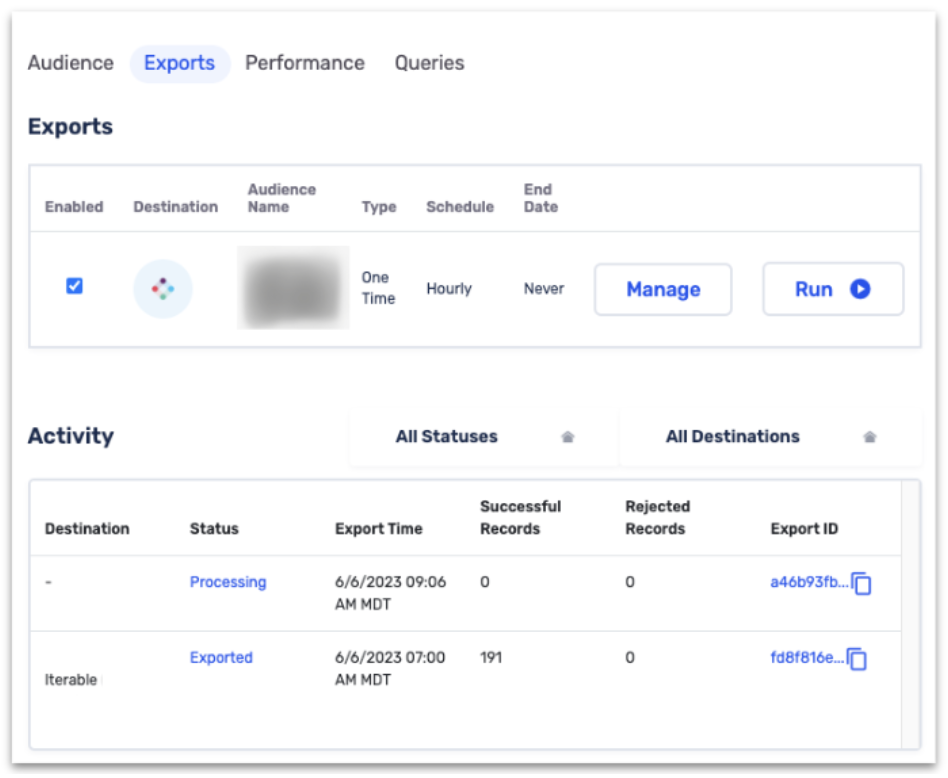Click the 'One Time' type value
948x778 pixels.
(x=378, y=288)
